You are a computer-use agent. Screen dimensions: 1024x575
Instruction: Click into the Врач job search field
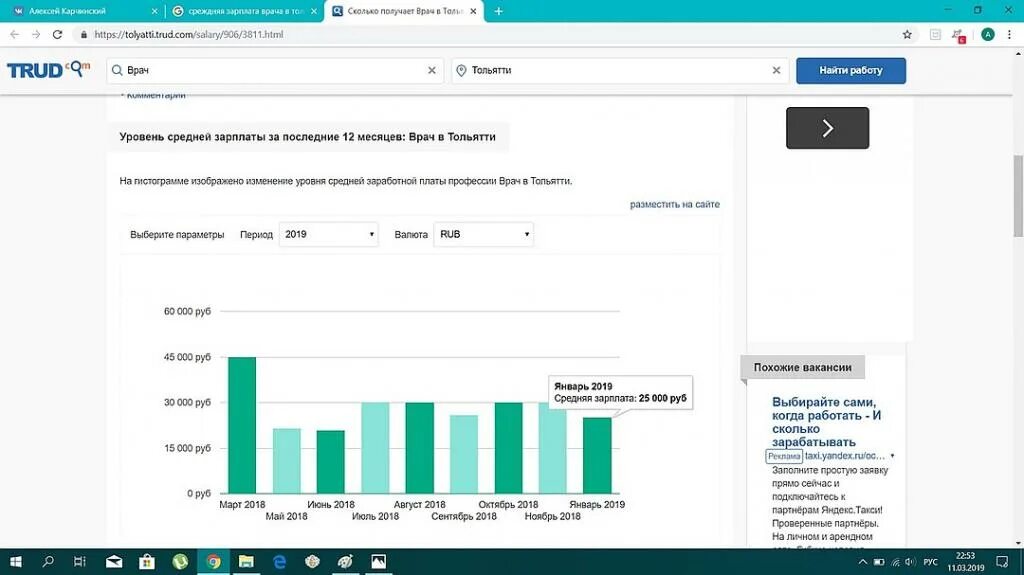point(274,71)
